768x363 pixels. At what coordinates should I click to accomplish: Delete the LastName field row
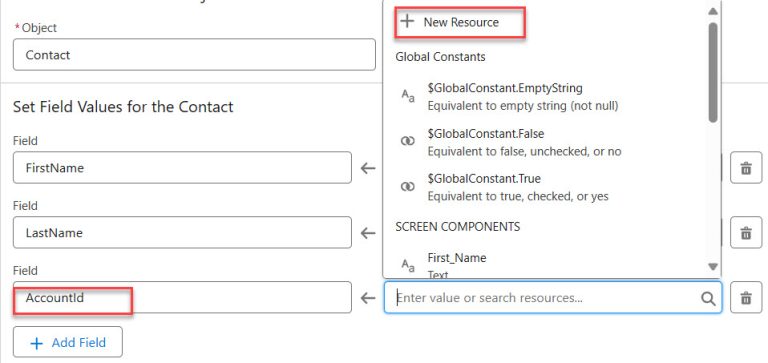tap(746, 233)
